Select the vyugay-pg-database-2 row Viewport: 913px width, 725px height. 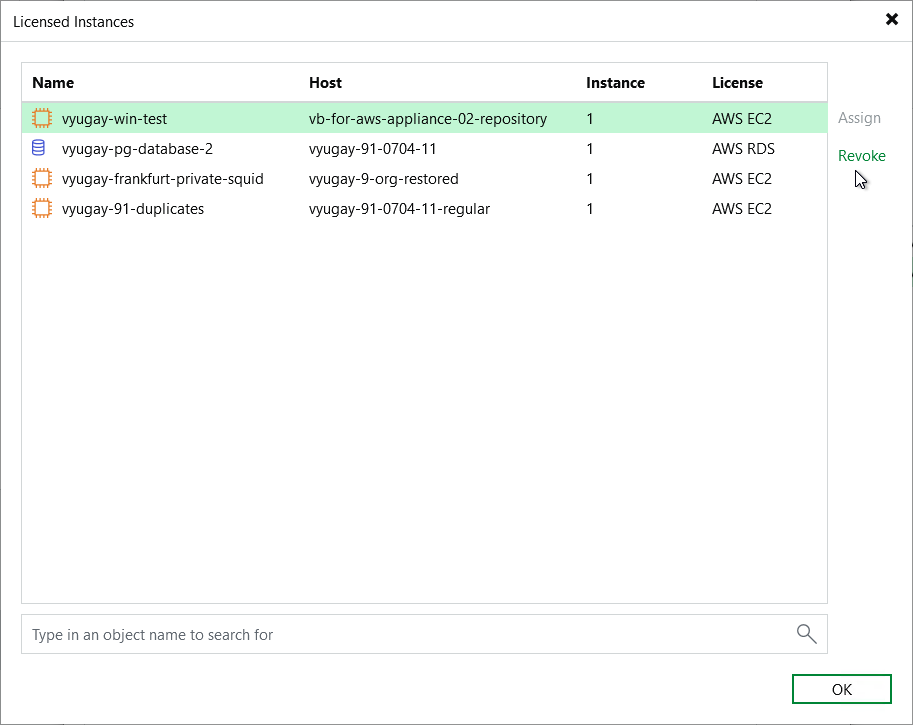pyautogui.click(x=137, y=149)
